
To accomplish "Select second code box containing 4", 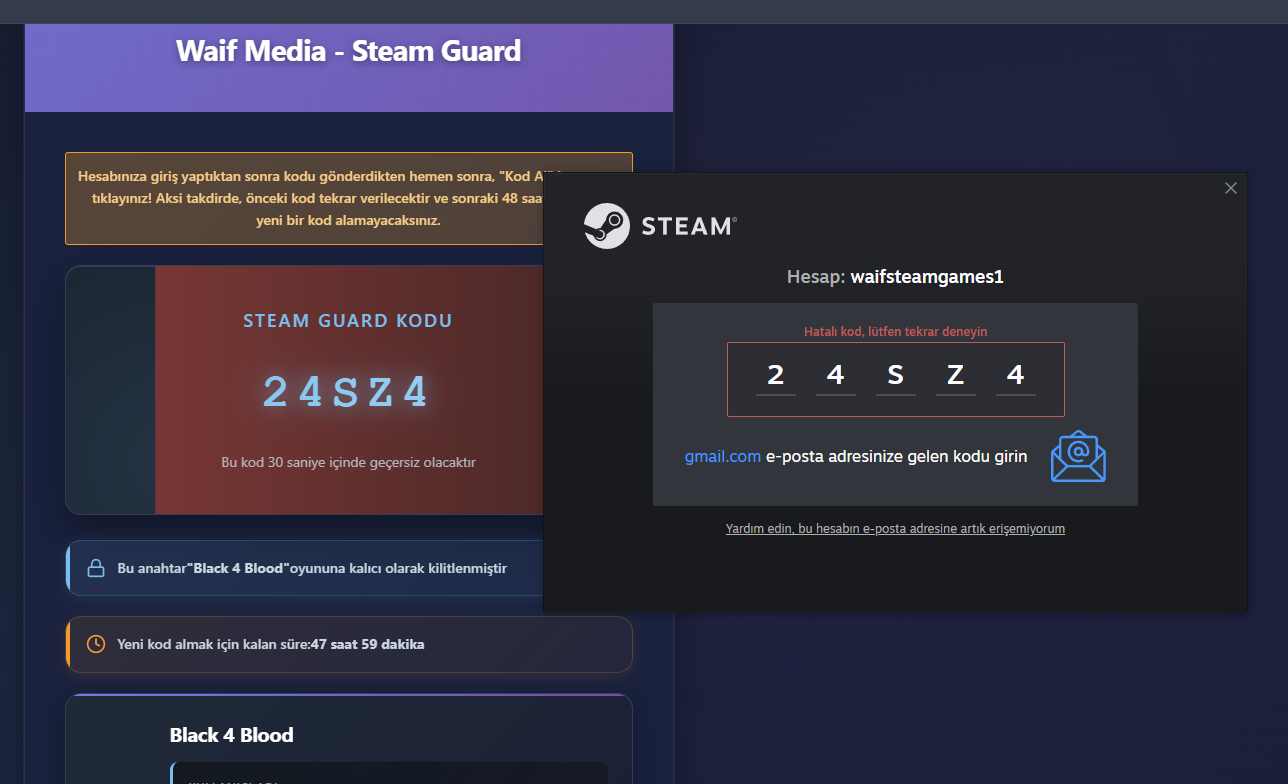I will click(x=836, y=376).
